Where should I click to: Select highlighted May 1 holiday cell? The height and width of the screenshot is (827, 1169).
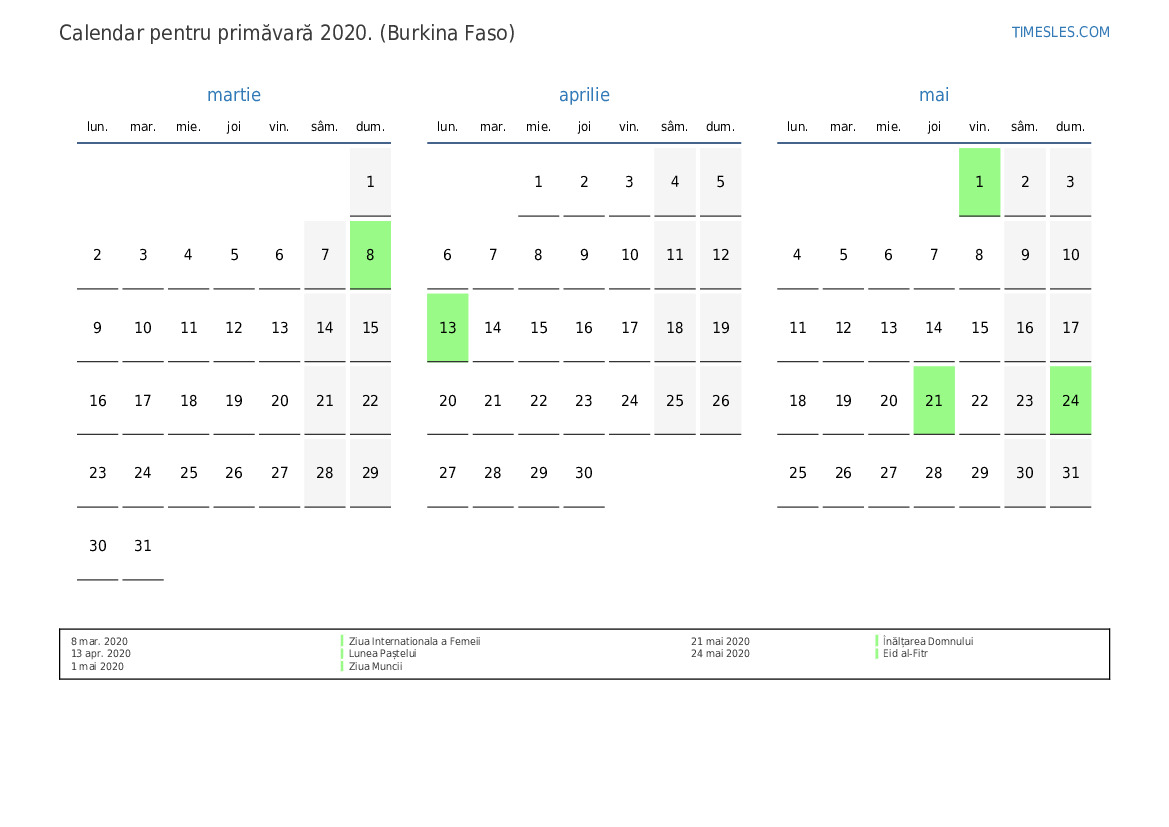(x=979, y=182)
